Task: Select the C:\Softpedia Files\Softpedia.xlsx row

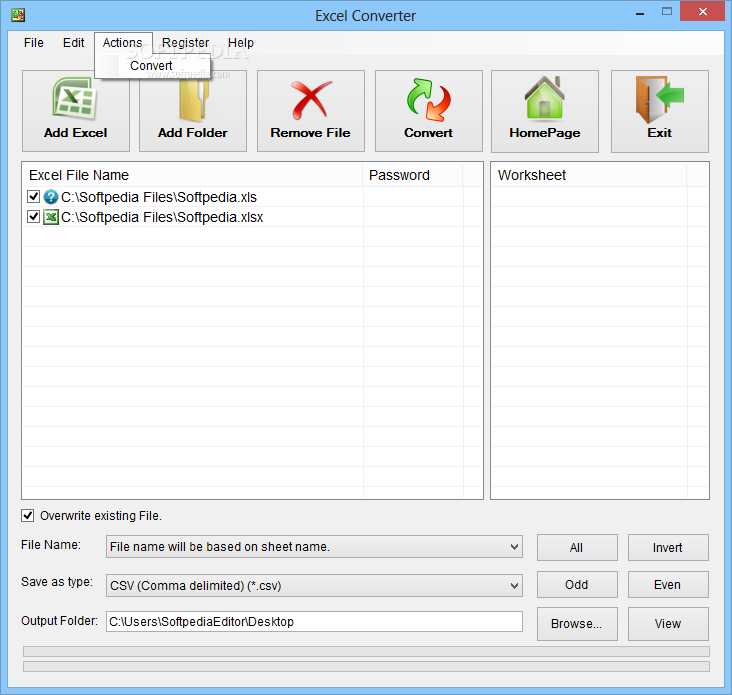Action: click(252, 217)
